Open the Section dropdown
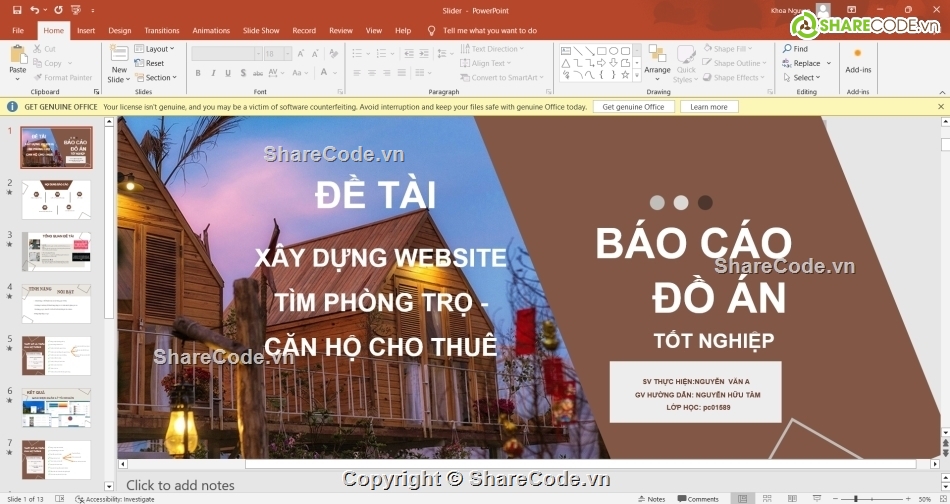950x504 pixels. click(156, 78)
